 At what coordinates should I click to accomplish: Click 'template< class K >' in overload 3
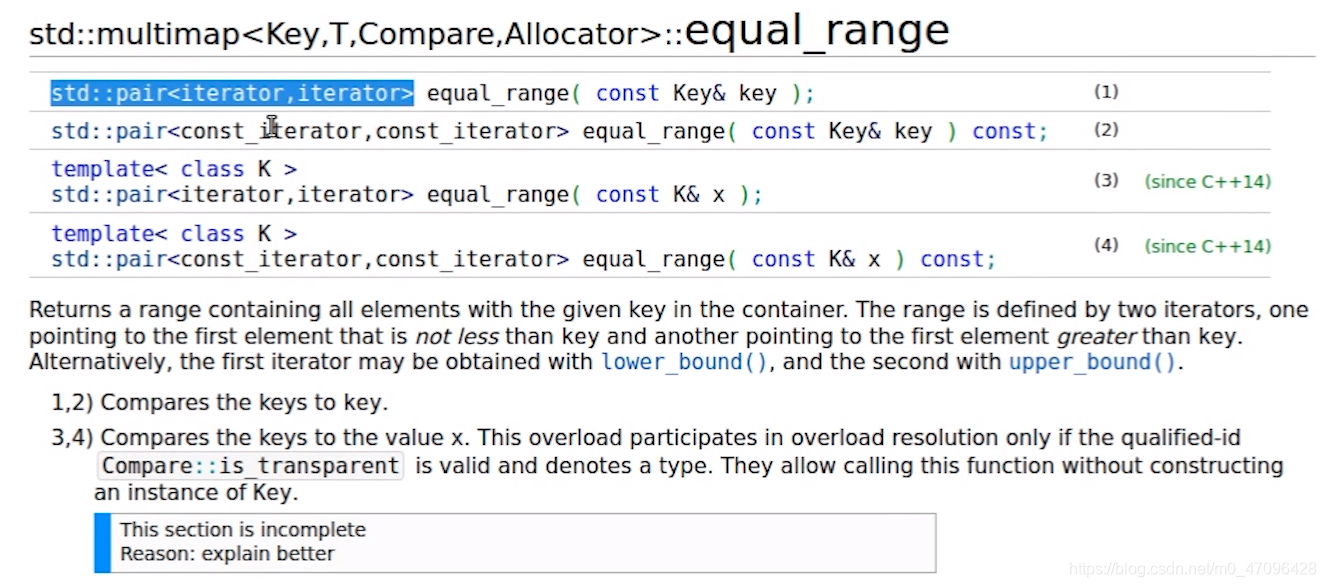click(174, 170)
